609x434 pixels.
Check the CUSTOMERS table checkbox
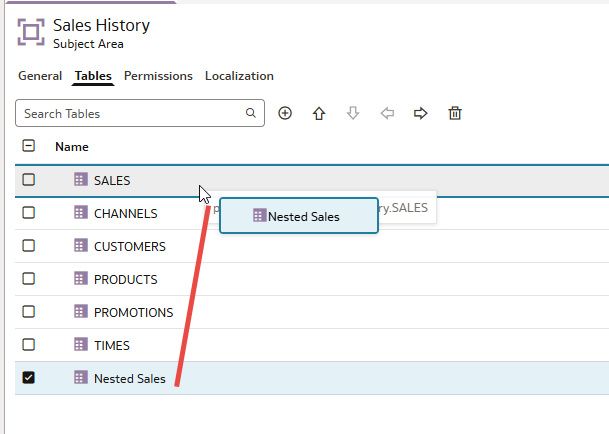tap(29, 246)
